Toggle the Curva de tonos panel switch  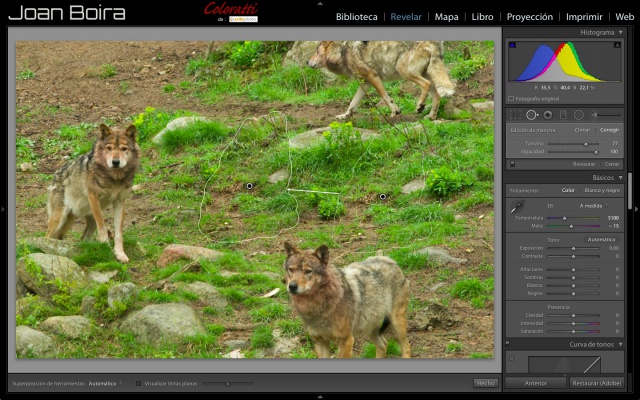pos(508,344)
